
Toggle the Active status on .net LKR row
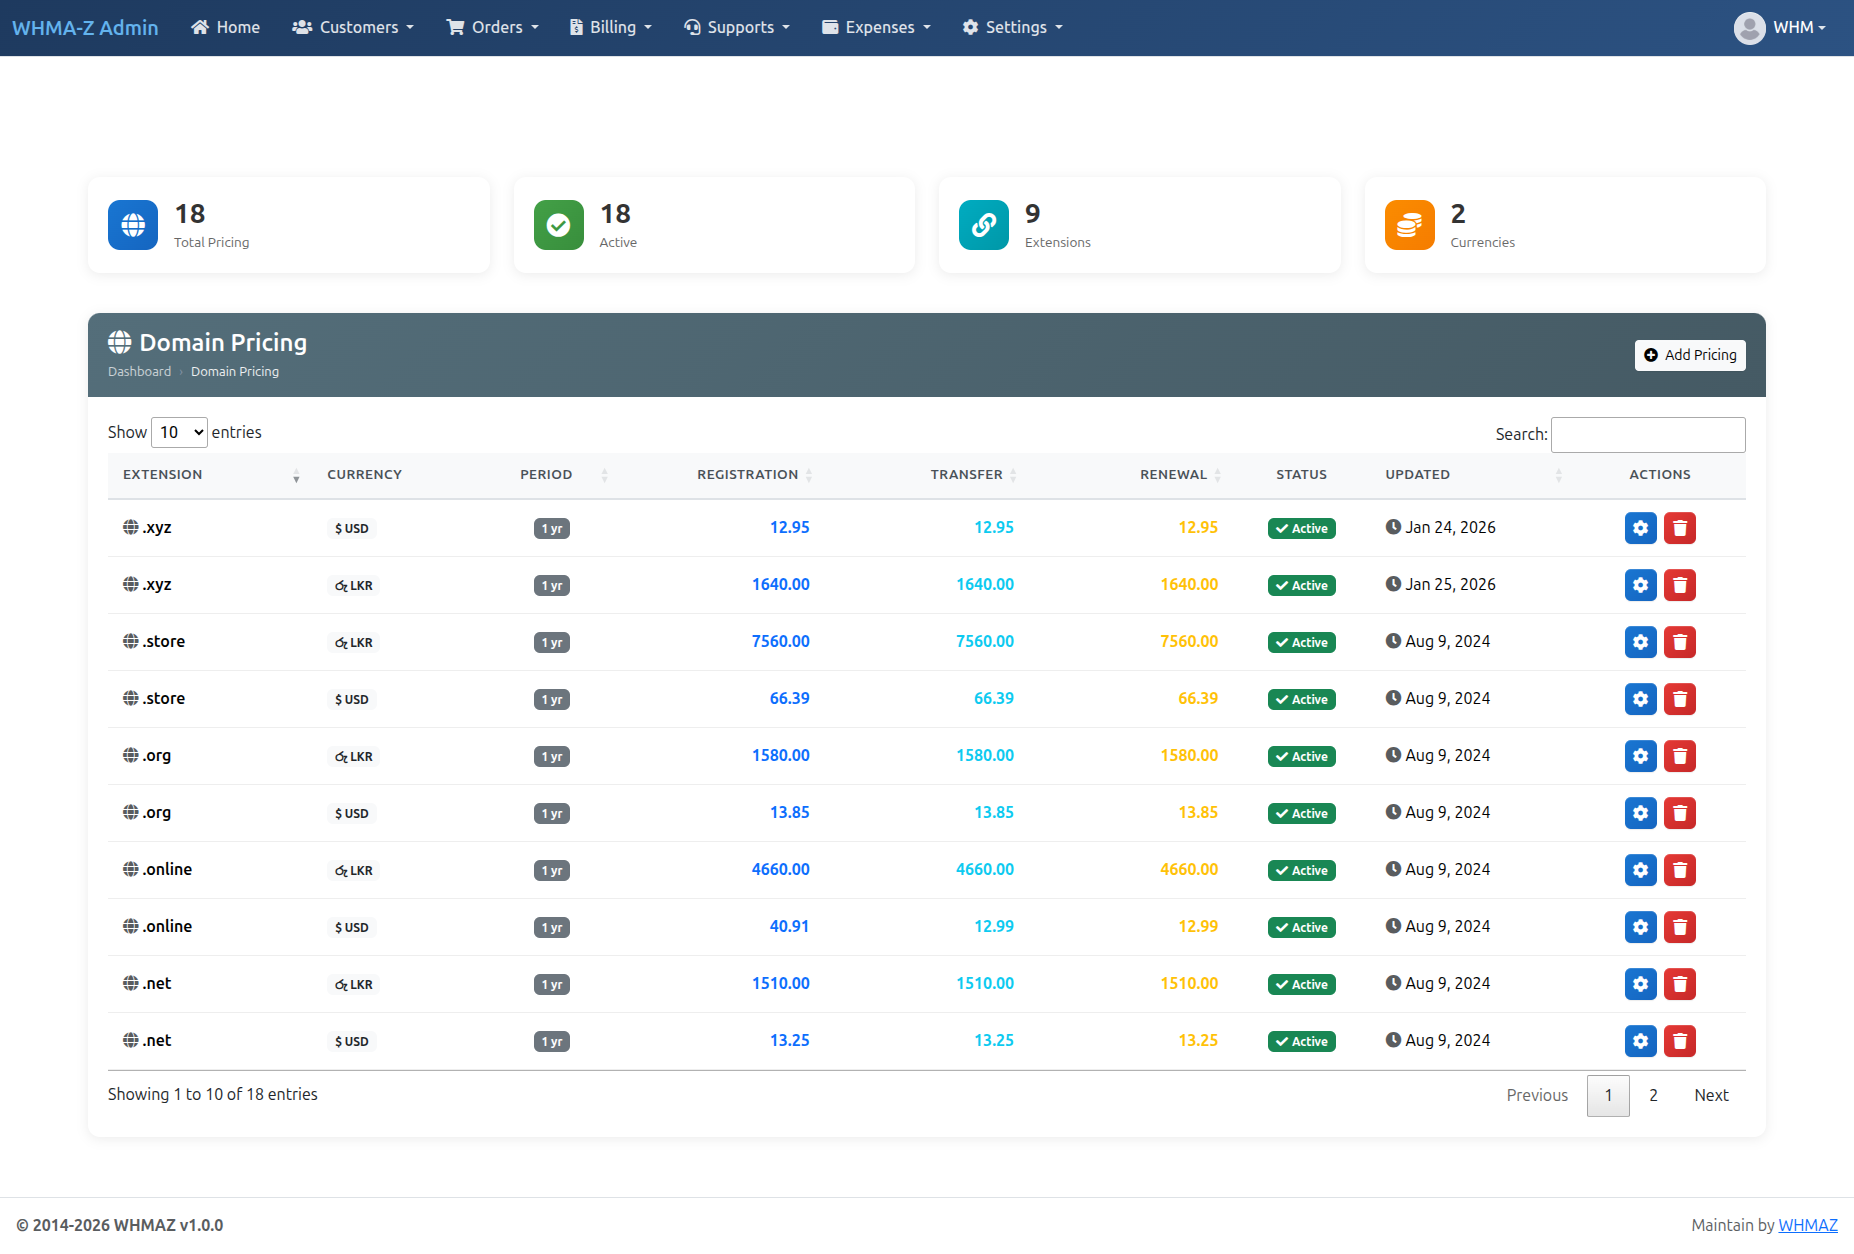[1301, 984]
